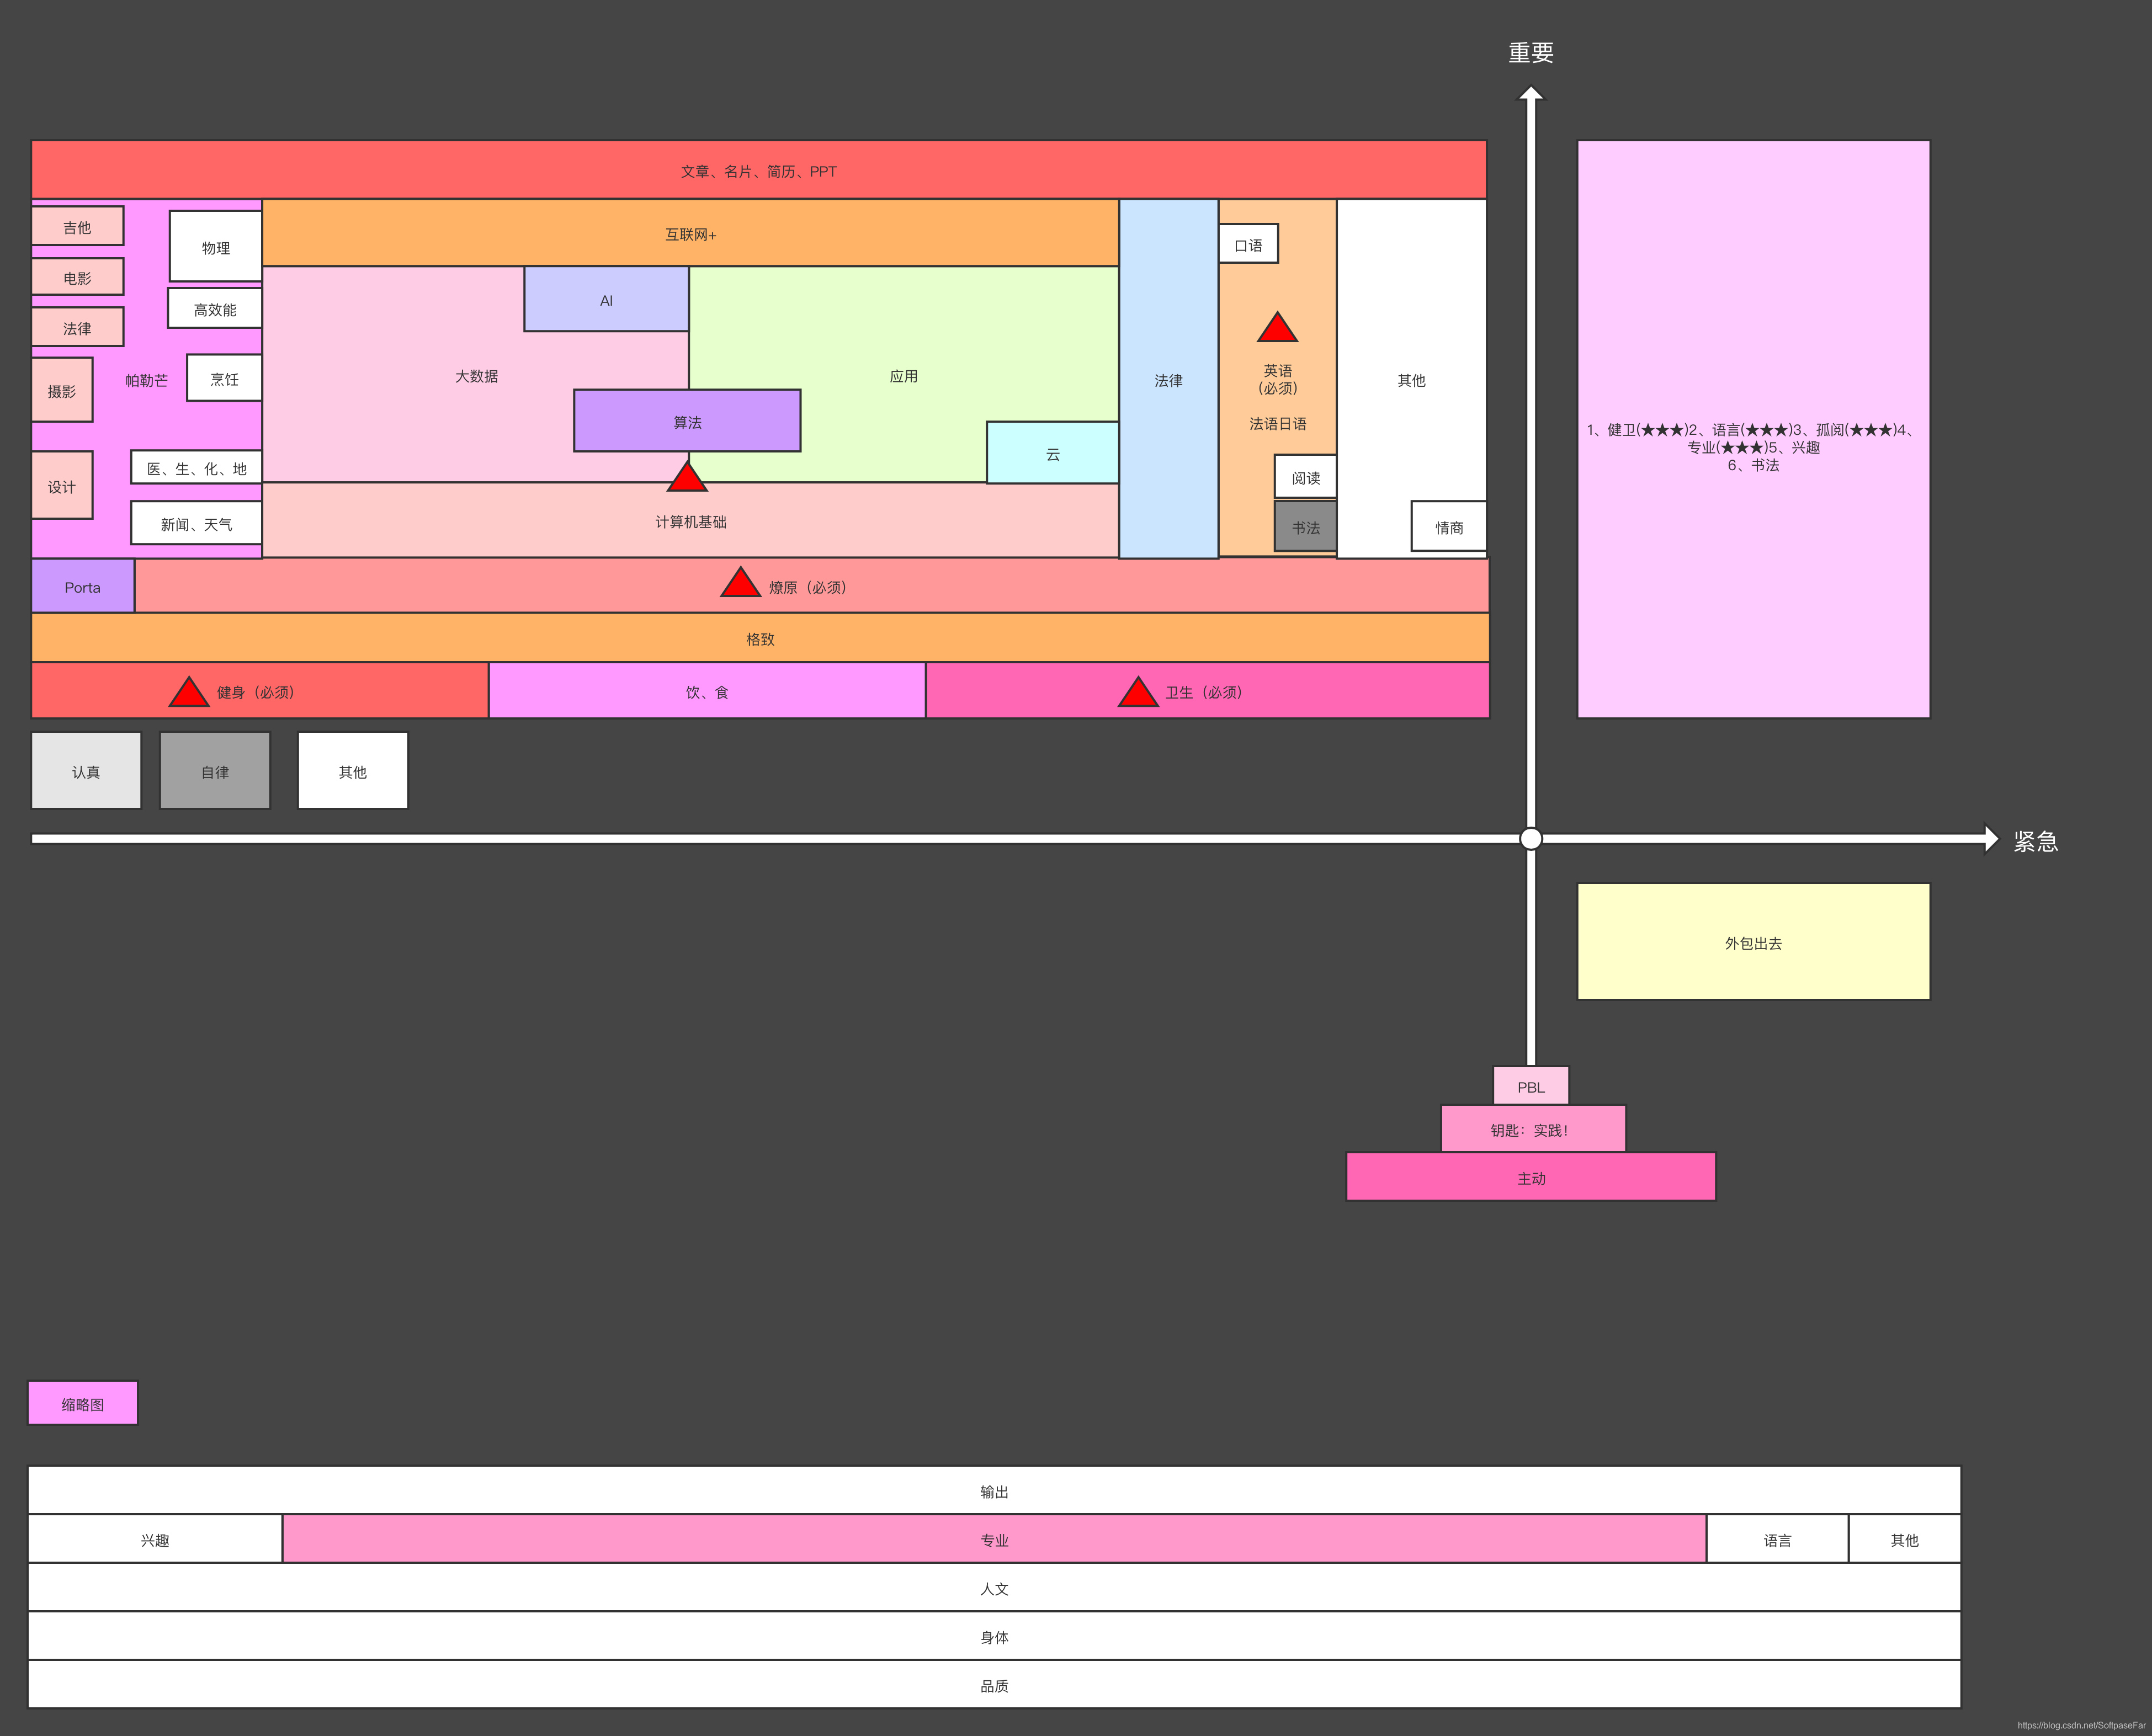Screen dimensions: 2152x1736
Task: Select the 语言 cell
Action: [x=1777, y=1539]
